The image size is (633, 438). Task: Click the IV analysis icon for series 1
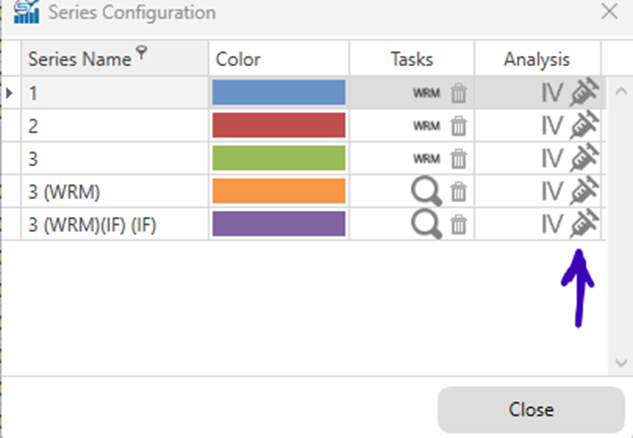pyautogui.click(x=552, y=93)
